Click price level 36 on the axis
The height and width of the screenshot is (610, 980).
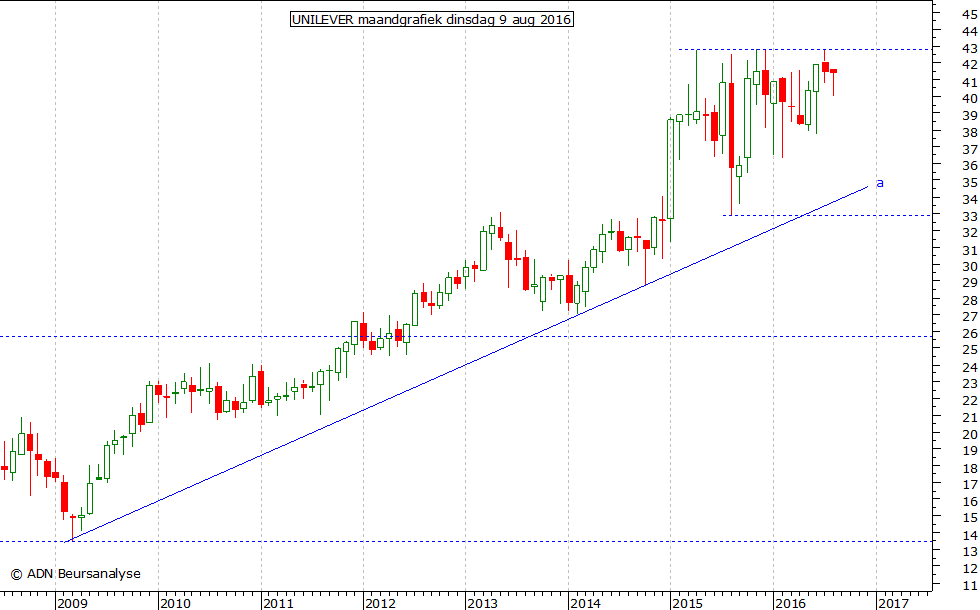point(970,166)
